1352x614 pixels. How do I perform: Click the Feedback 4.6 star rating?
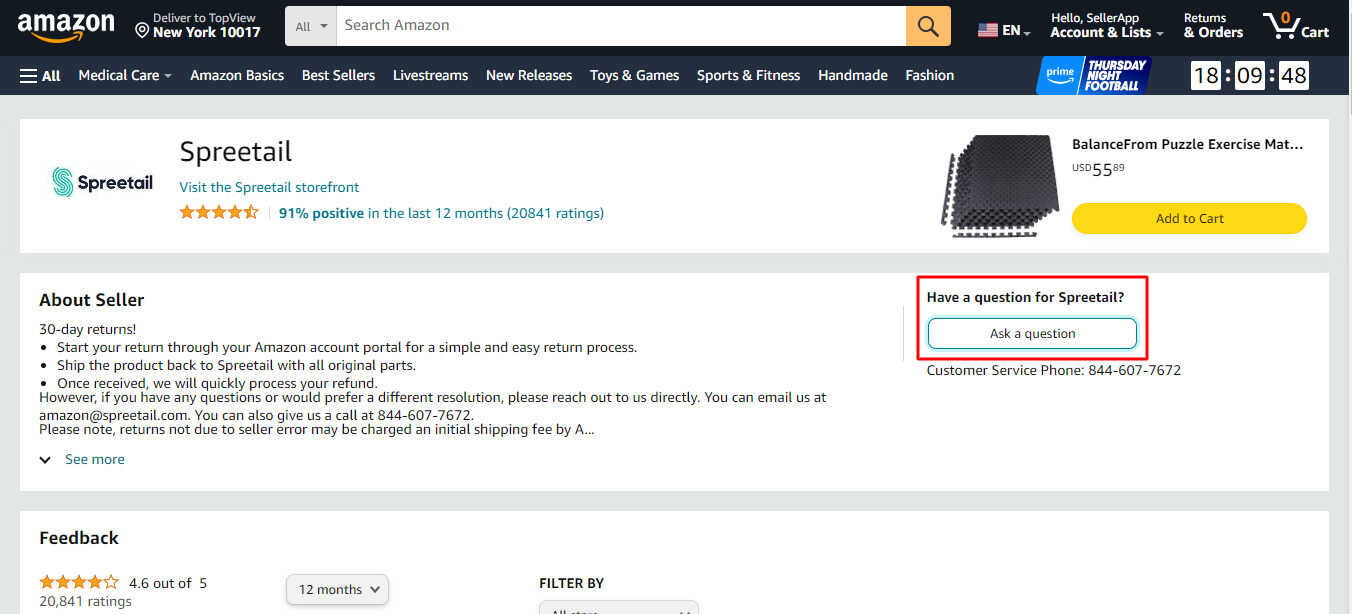79,583
